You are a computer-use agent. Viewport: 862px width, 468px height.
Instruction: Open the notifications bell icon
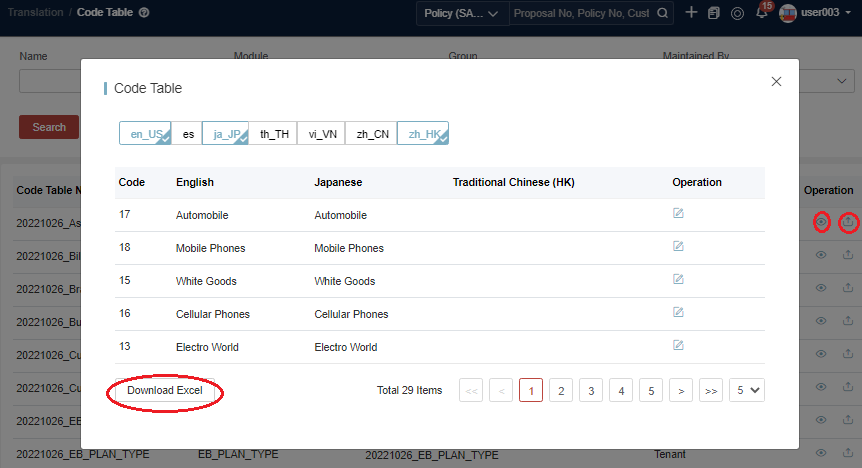pos(762,13)
